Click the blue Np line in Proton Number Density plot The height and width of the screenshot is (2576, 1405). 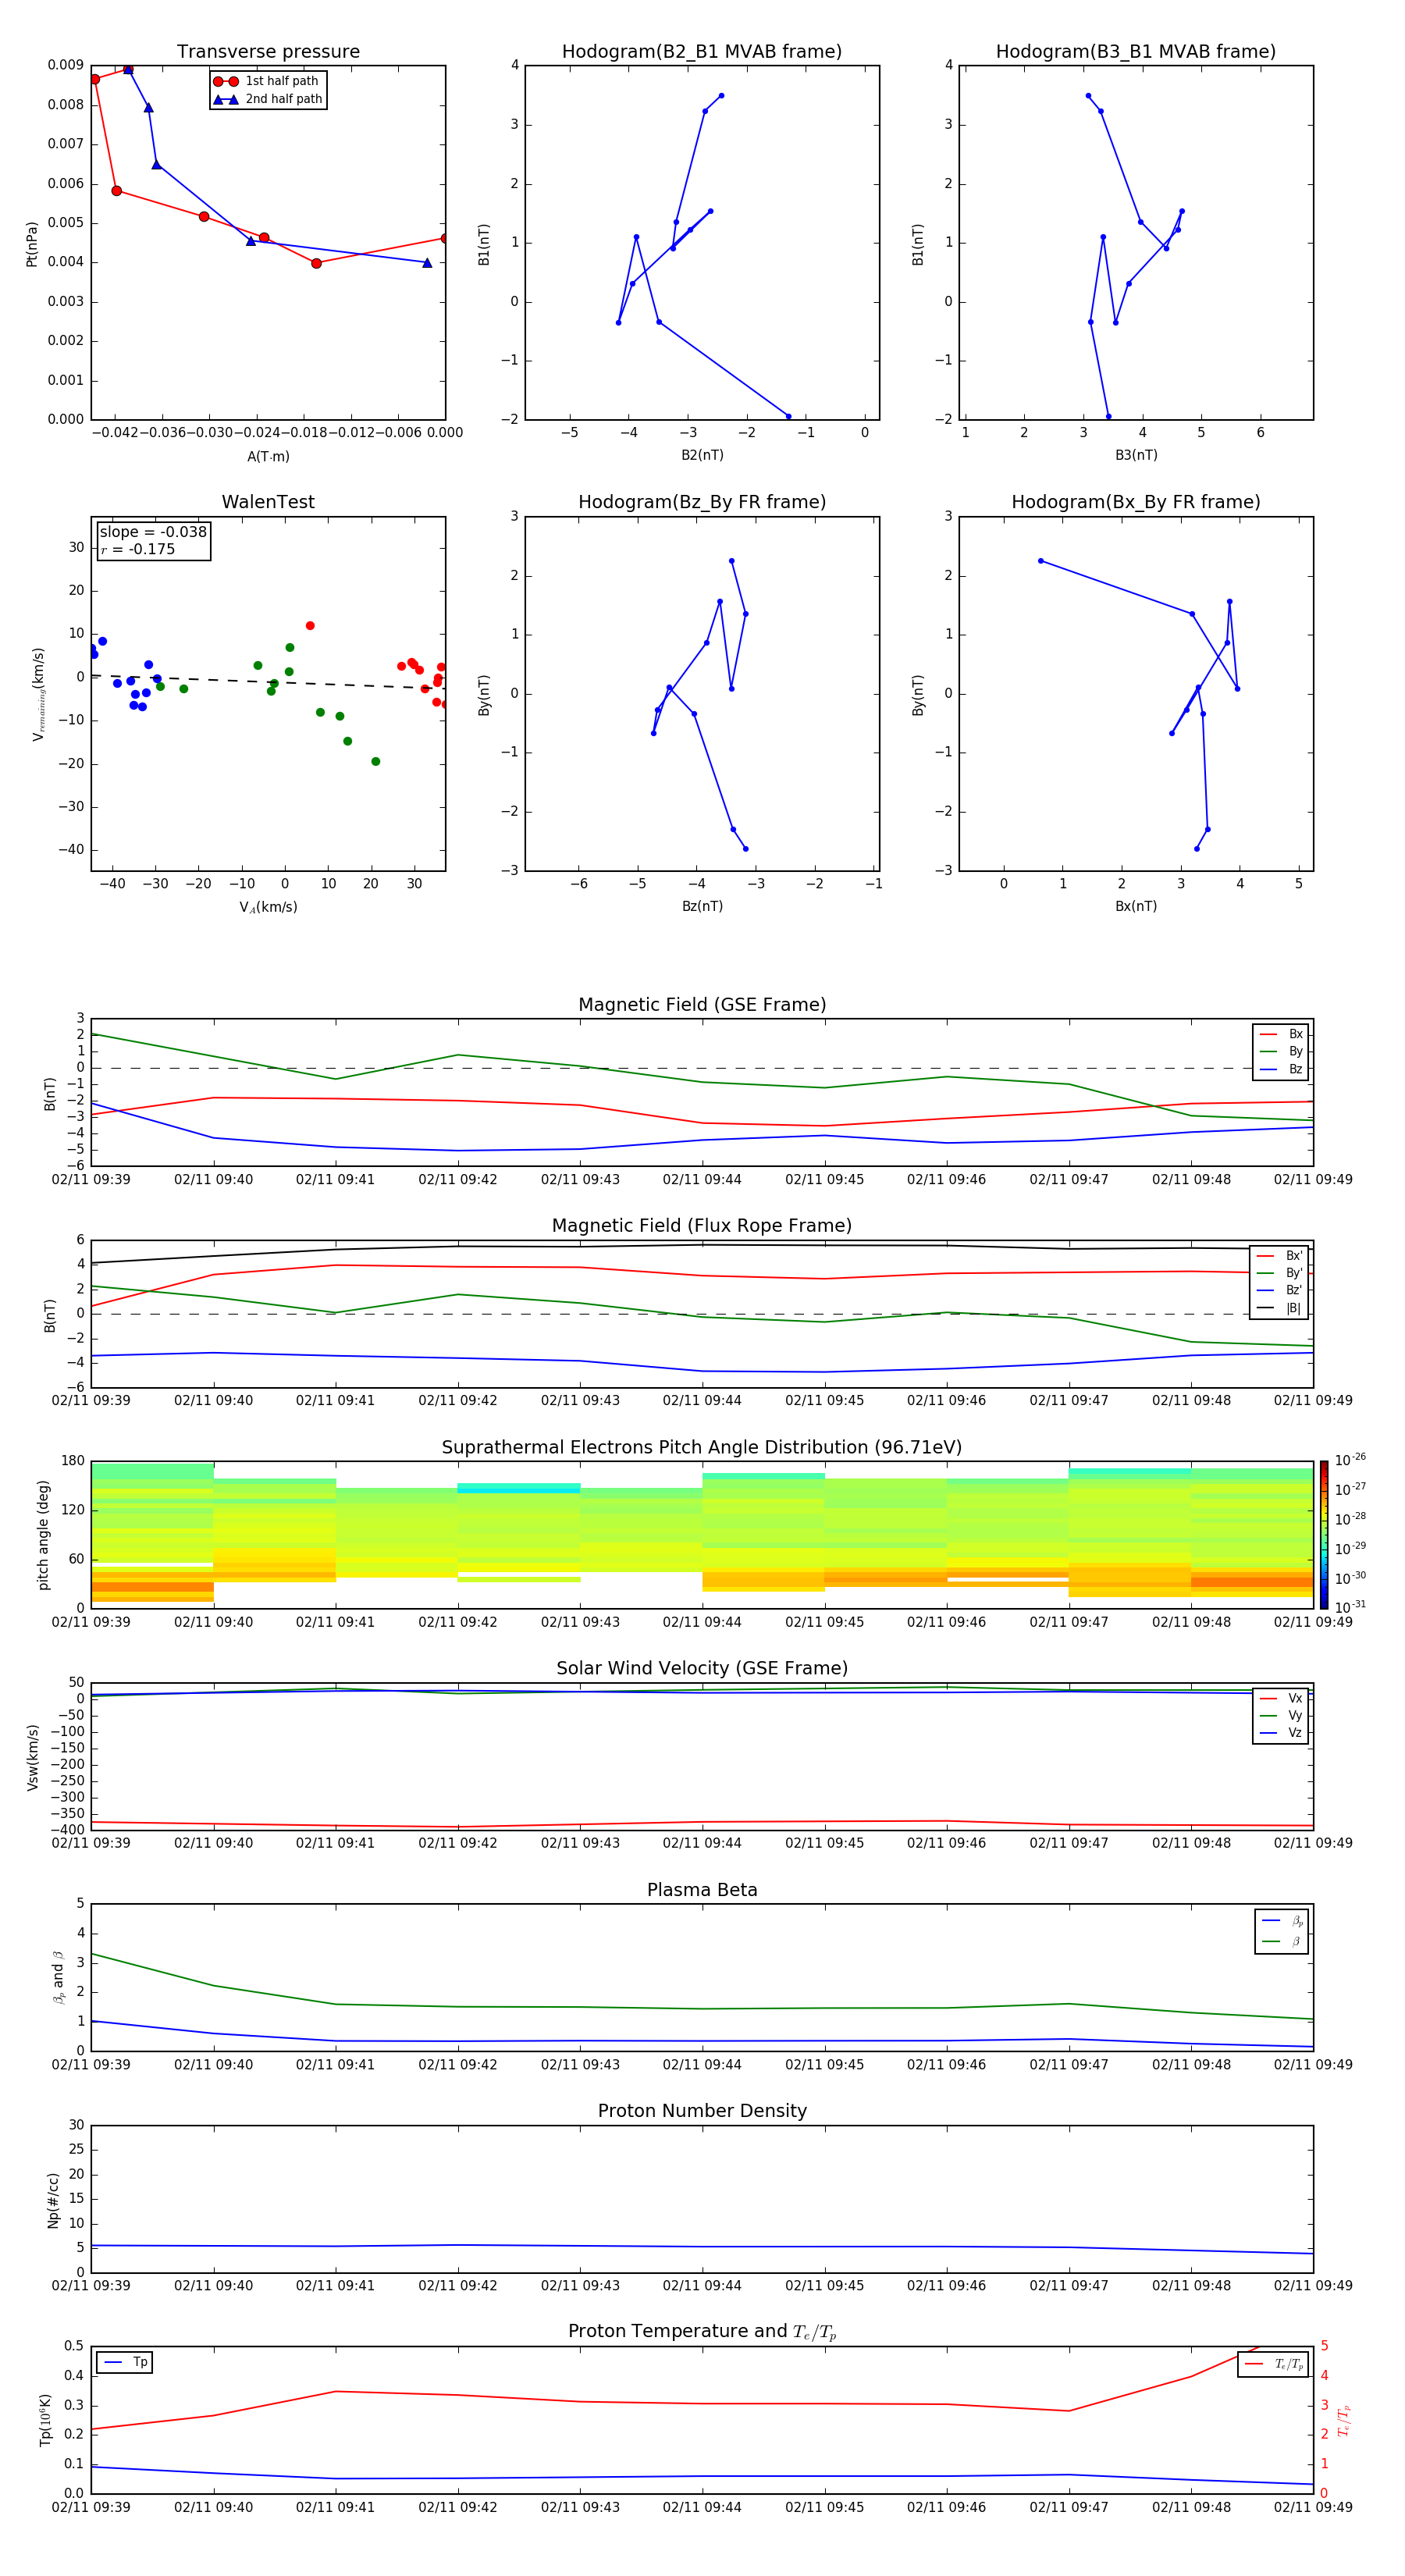click(x=702, y=2247)
